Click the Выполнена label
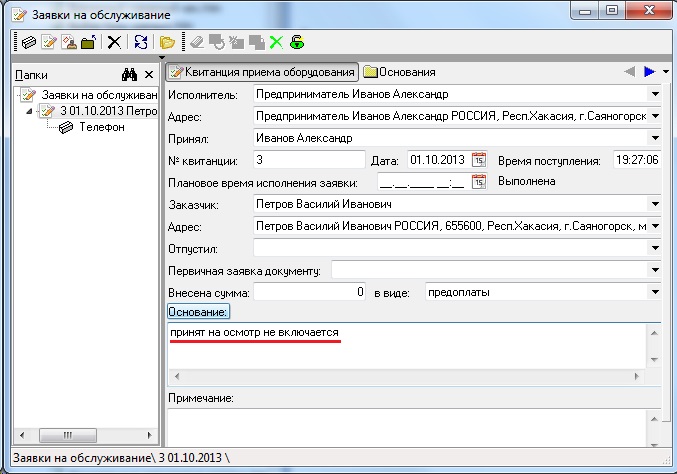The image size is (677, 474). click(x=526, y=181)
